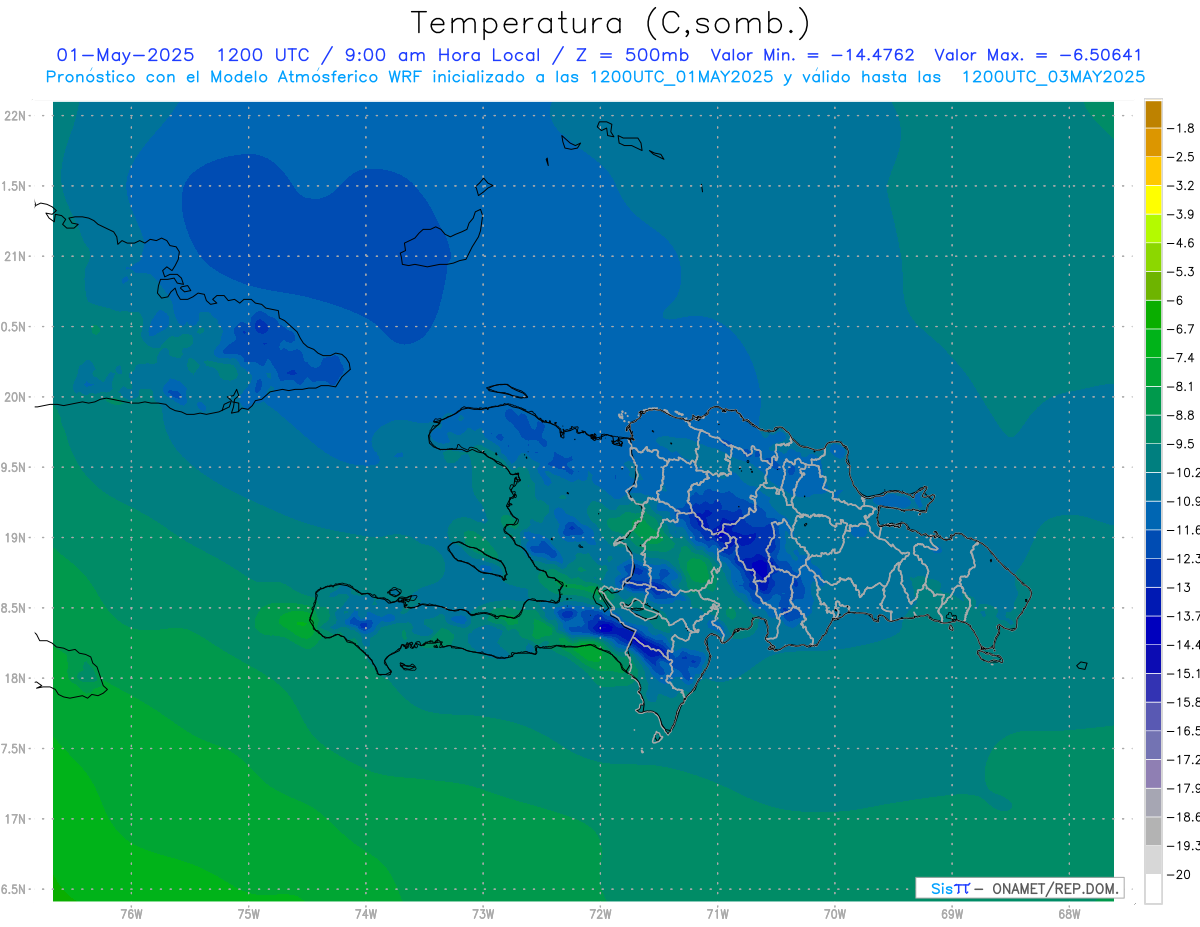The width and height of the screenshot is (1200, 927).
Task: Click the "-7.4" legend value
Action: tap(1181, 358)
